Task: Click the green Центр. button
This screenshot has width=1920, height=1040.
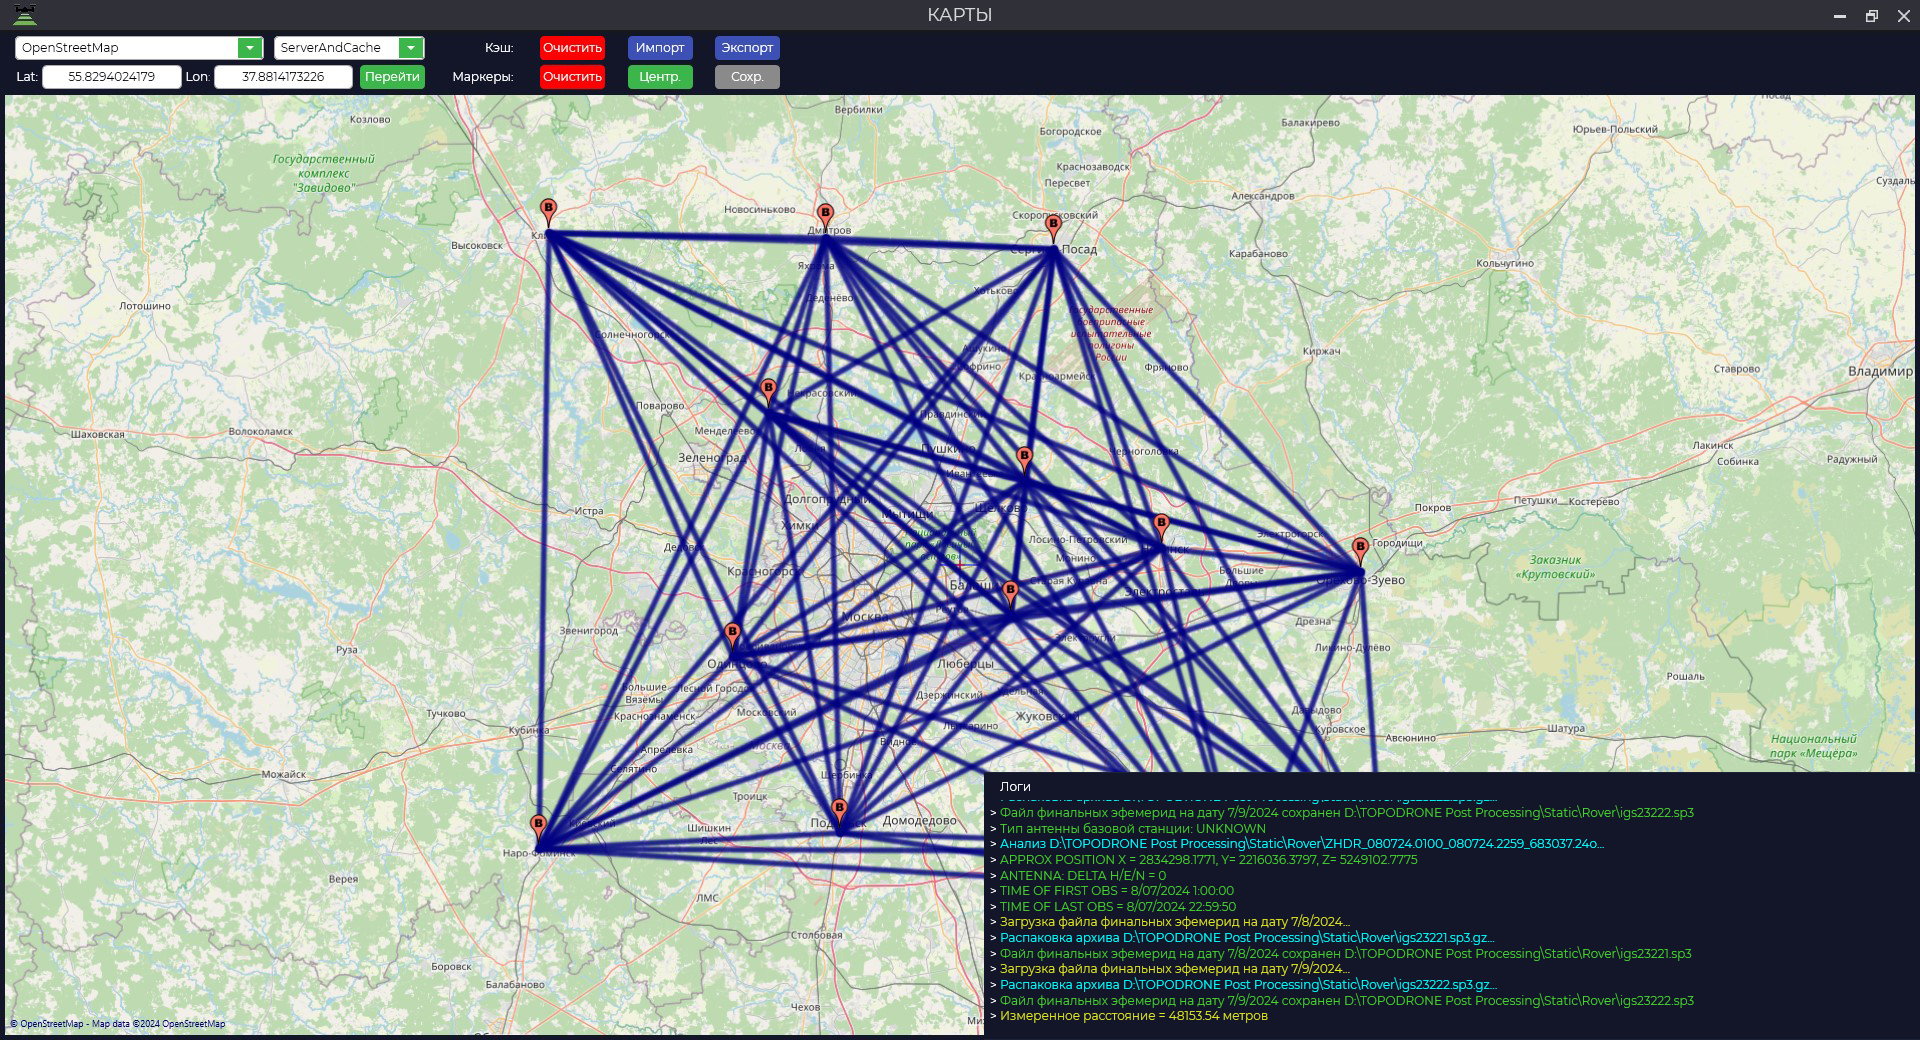Action: (660, 77)
